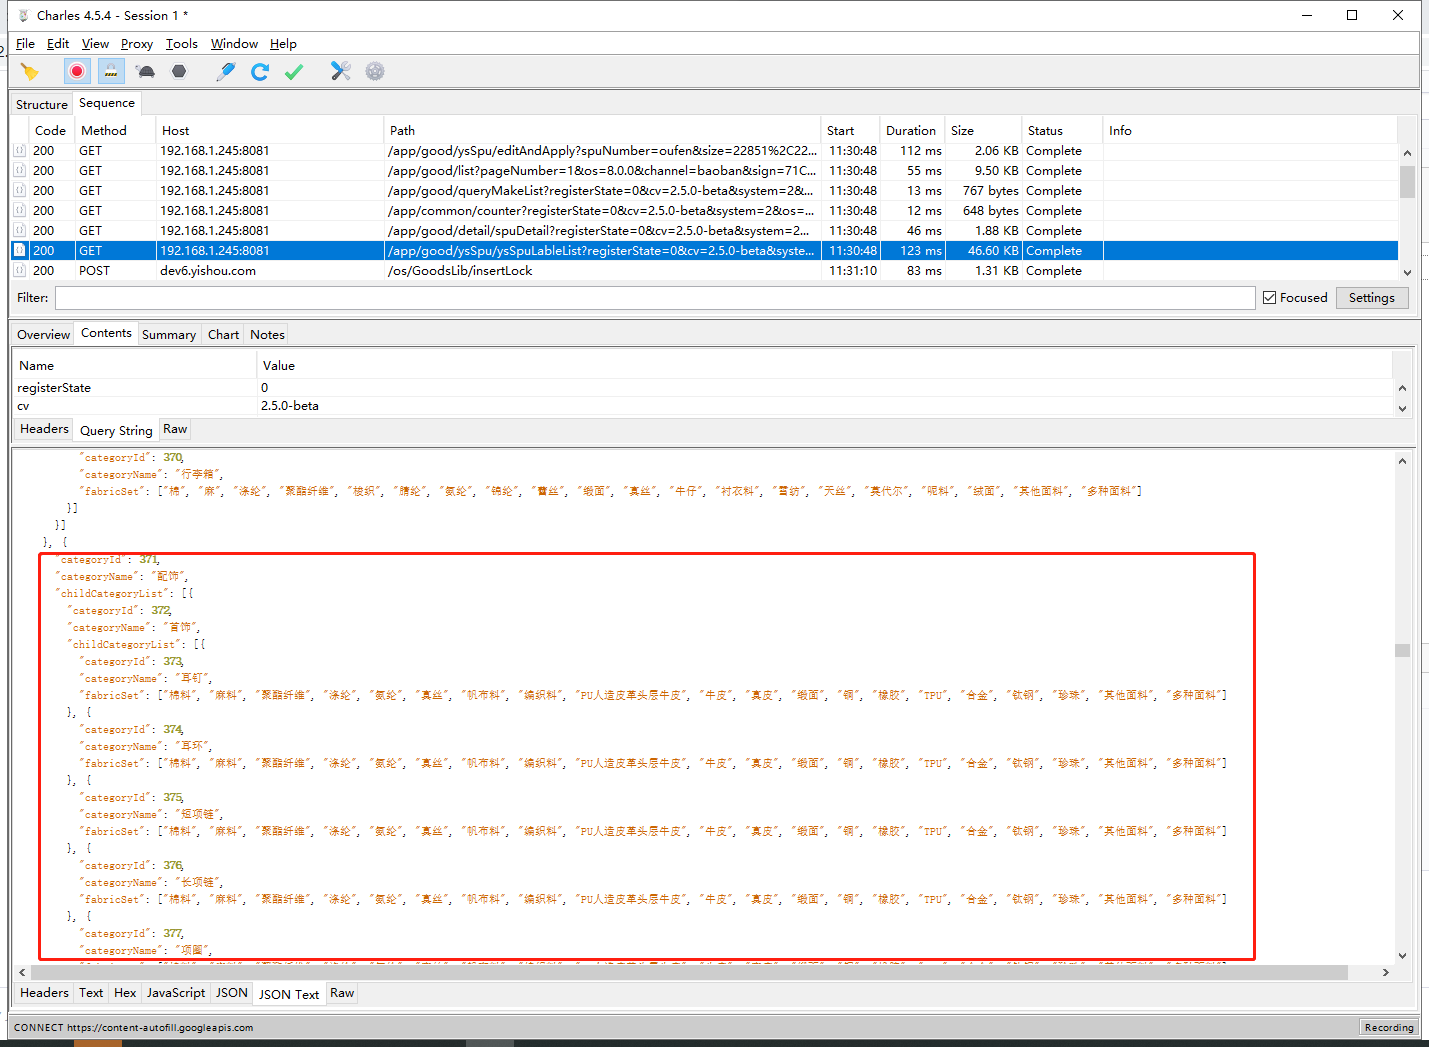The height and width of the screenshot is (1047, 1429).
Task: Select the Query String tab
Action: 116,430
